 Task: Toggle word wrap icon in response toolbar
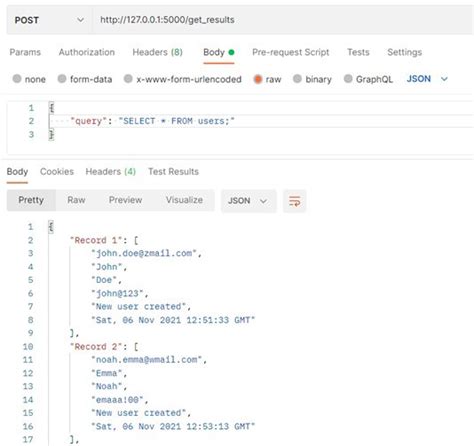click(x=294, y=201)
